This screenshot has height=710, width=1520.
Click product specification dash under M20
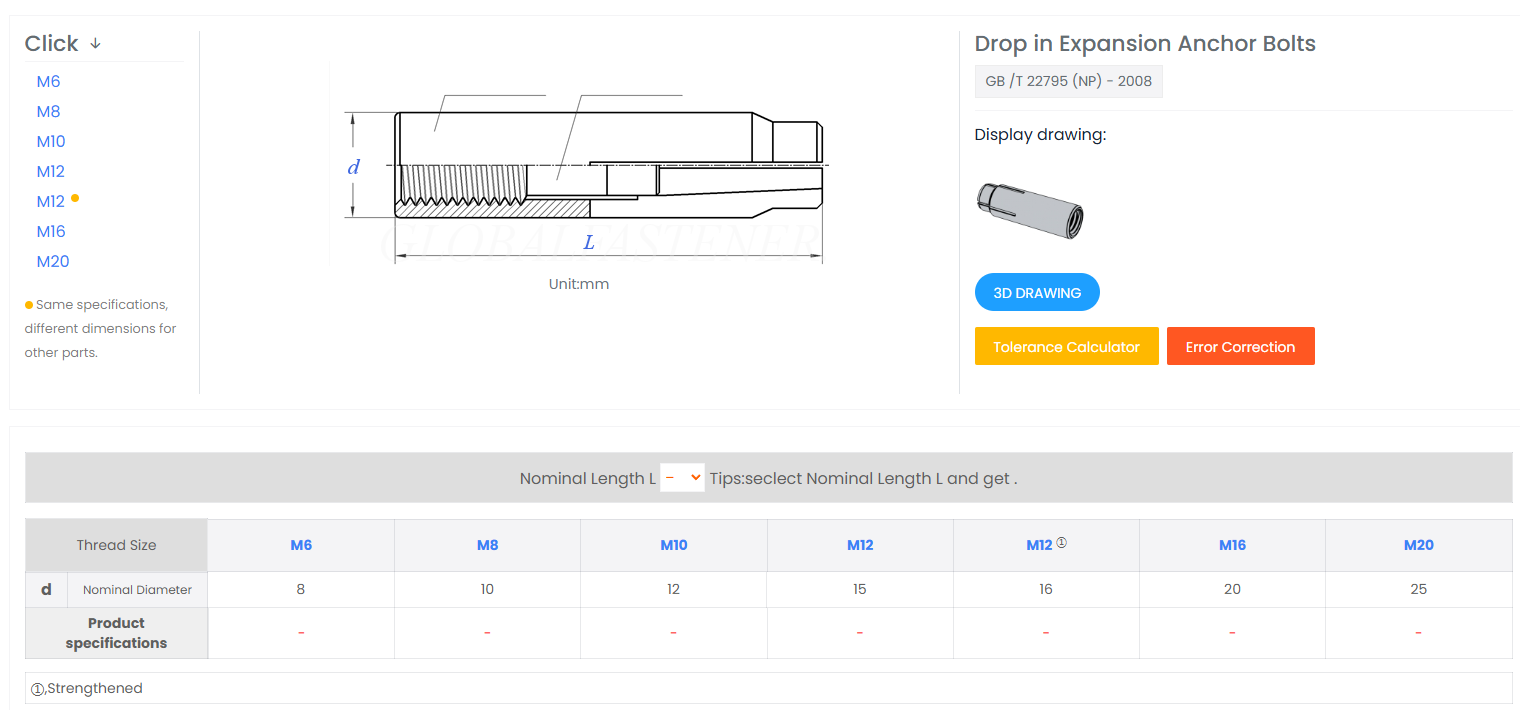tap(1418, 633)
